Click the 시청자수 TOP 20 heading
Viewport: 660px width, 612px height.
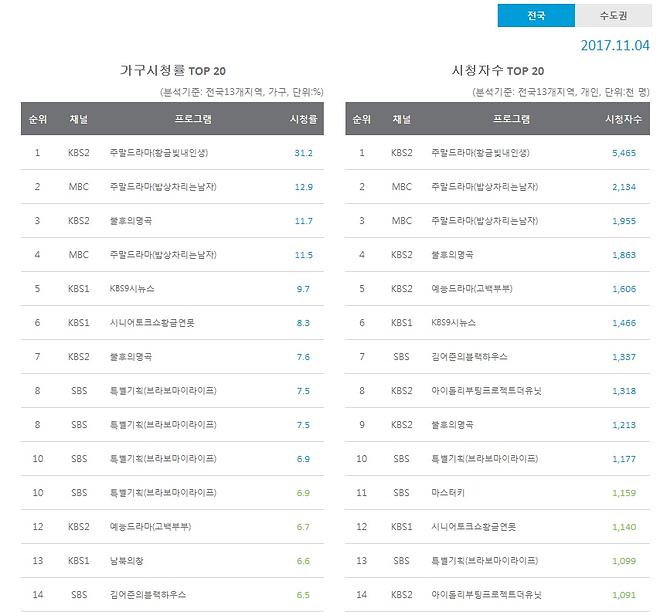pyautogui.click(x=498, y=70)
